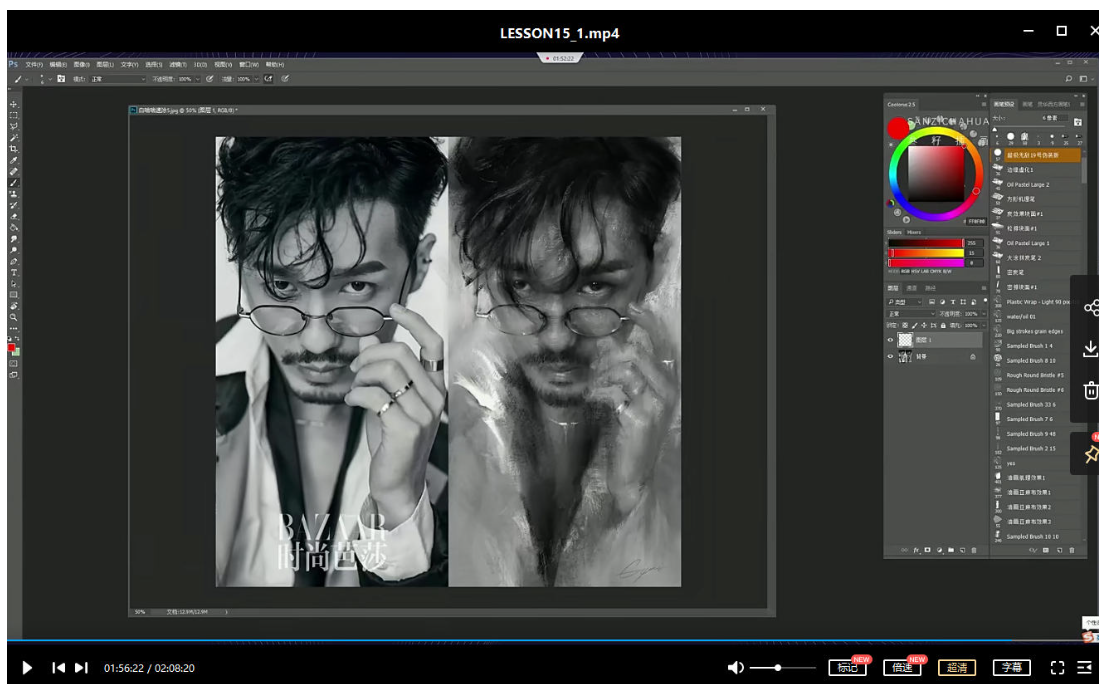Click the download icon on player sidebar
Image resolution: width=1099 pixels, height=684 pixels.
tap(1091, 348)
